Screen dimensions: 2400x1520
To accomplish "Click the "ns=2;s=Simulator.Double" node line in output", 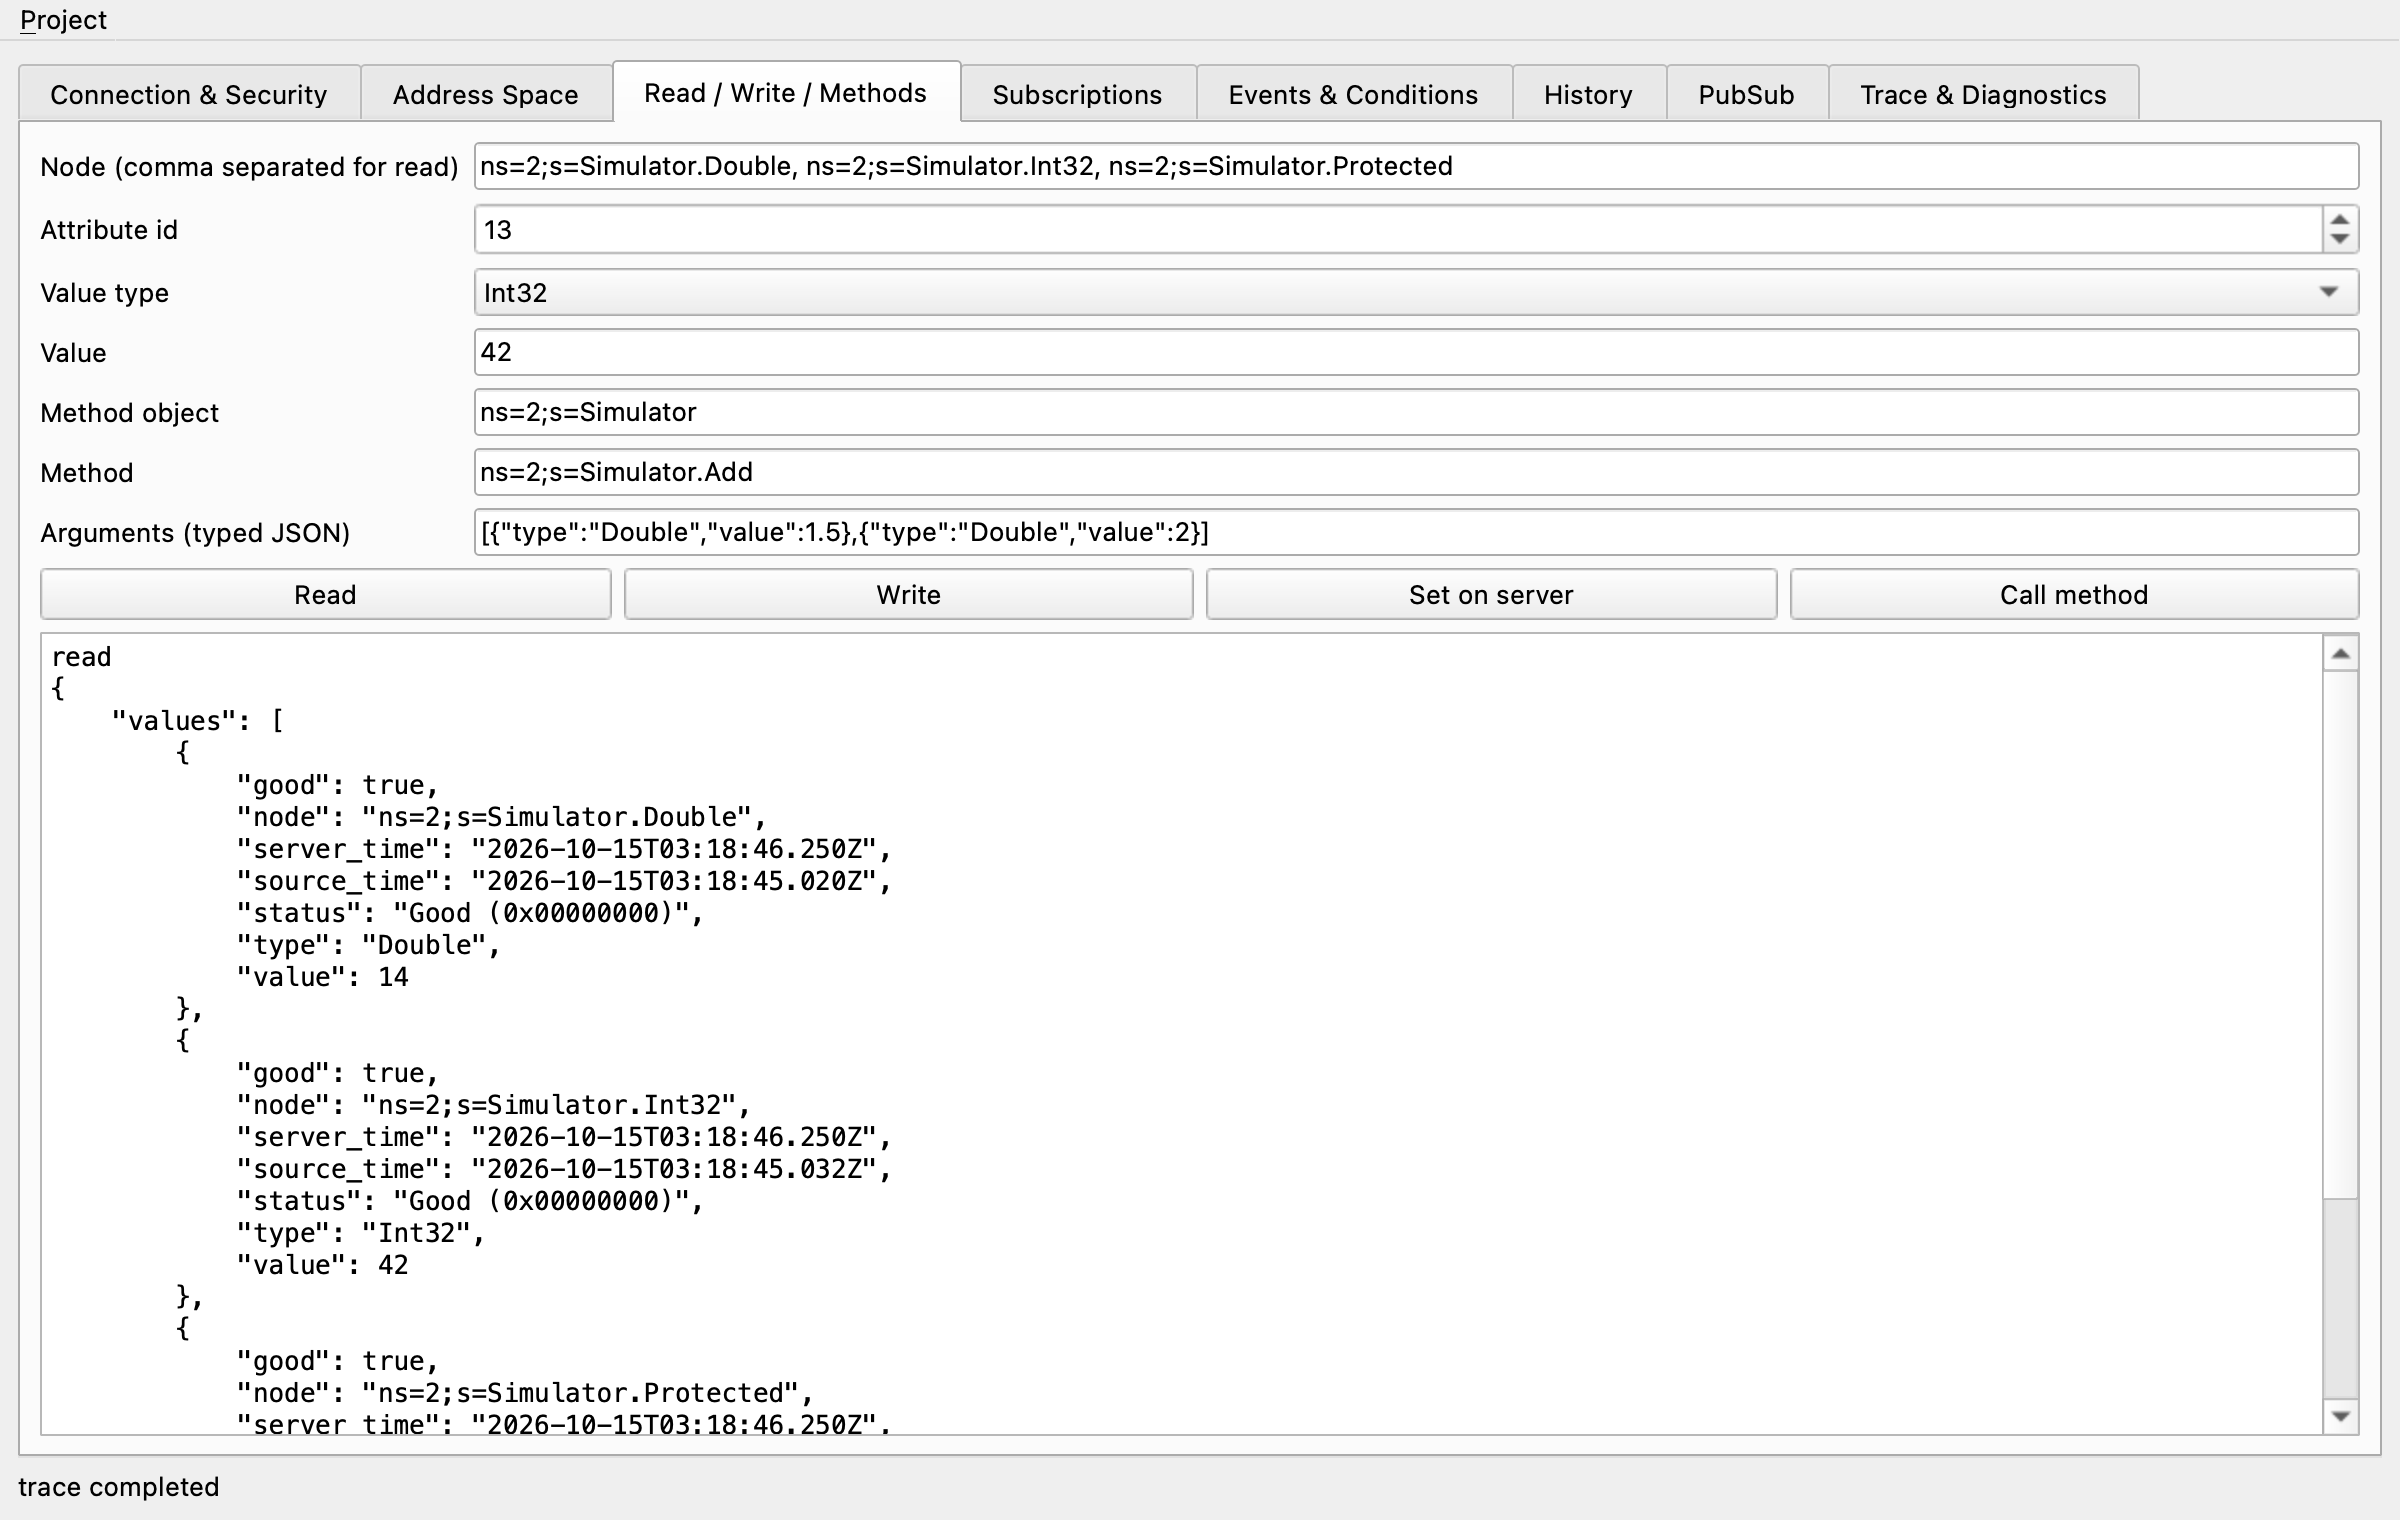I will tap(501, 817).
